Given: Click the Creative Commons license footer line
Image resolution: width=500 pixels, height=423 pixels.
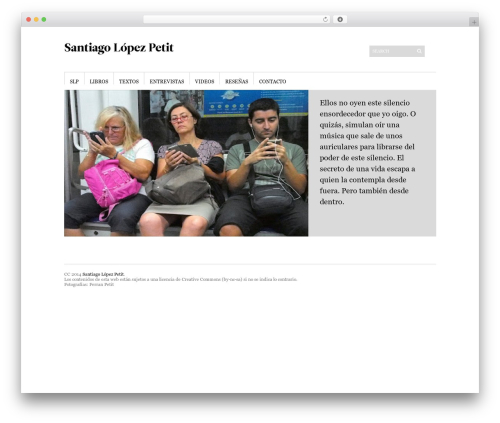Looking at the screenshot, I should tap(180, 279).
